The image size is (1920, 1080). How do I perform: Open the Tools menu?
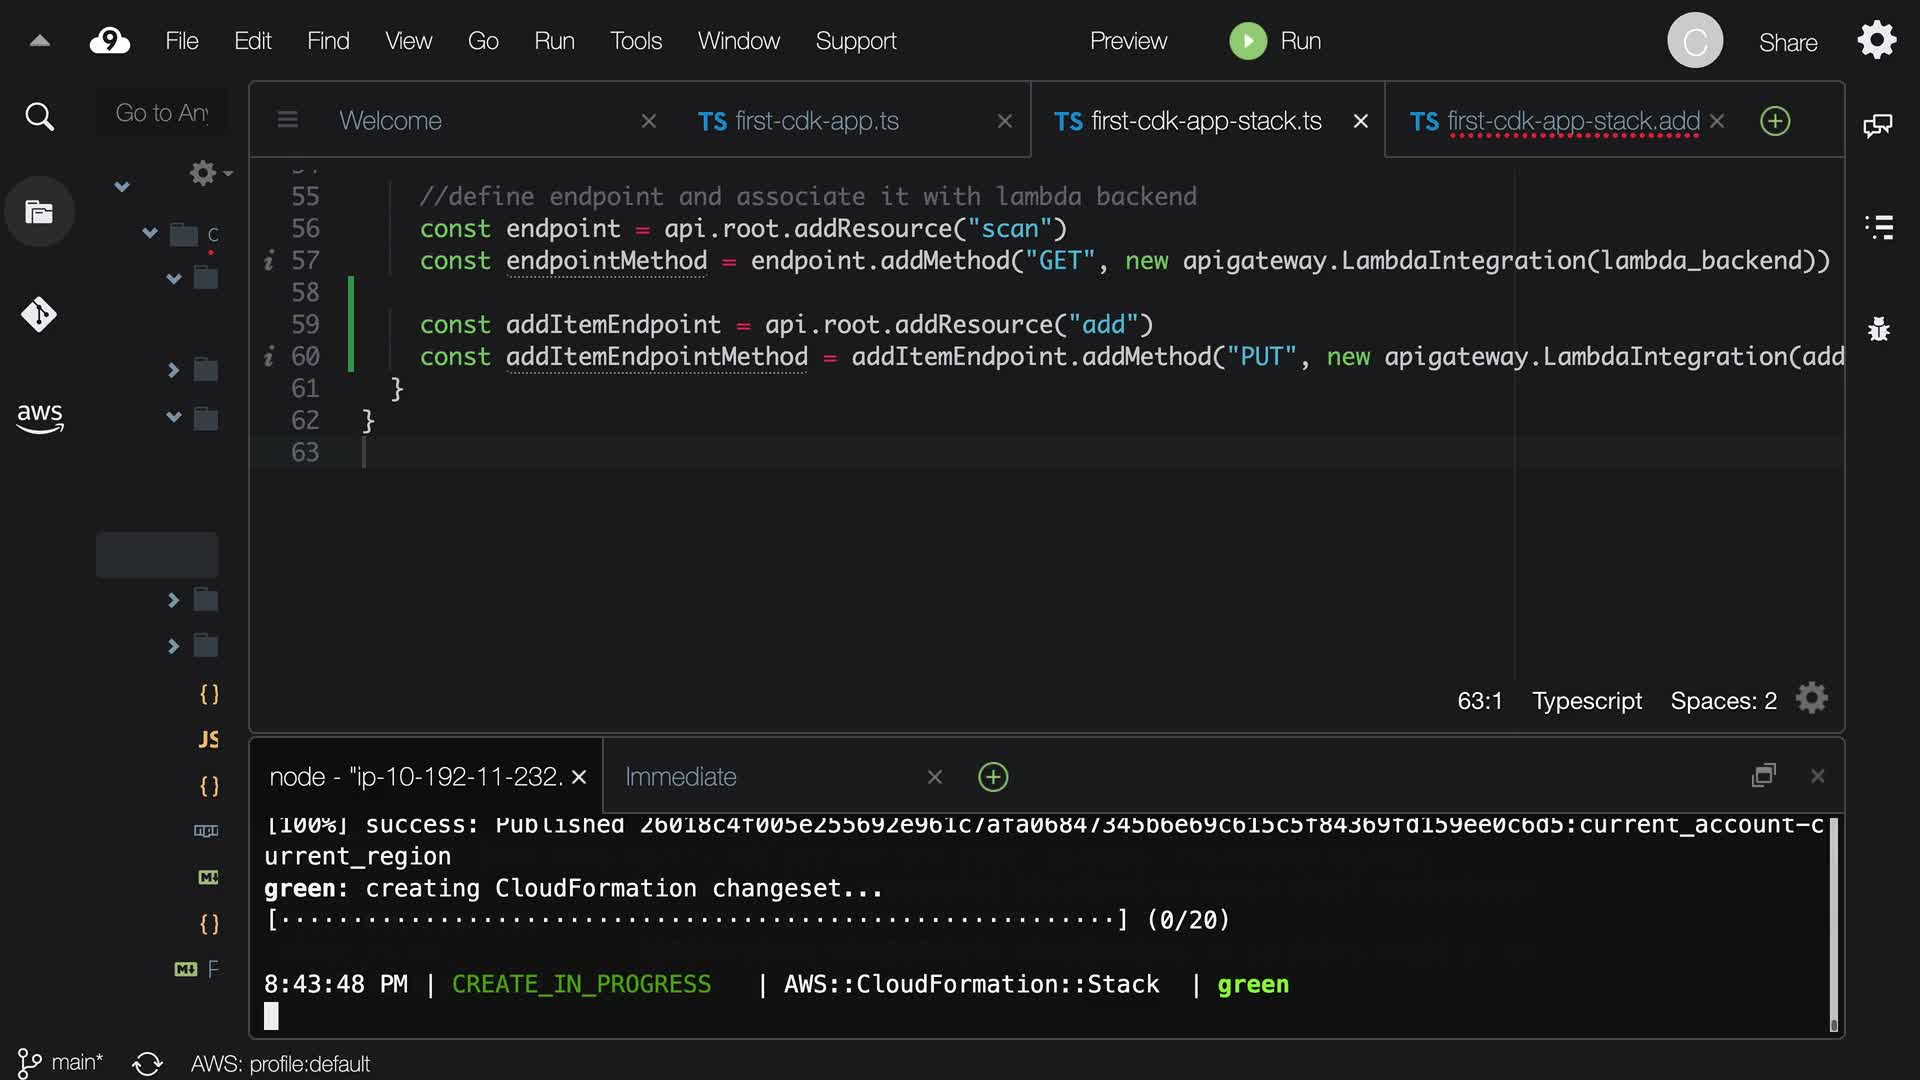click(636, 41)
